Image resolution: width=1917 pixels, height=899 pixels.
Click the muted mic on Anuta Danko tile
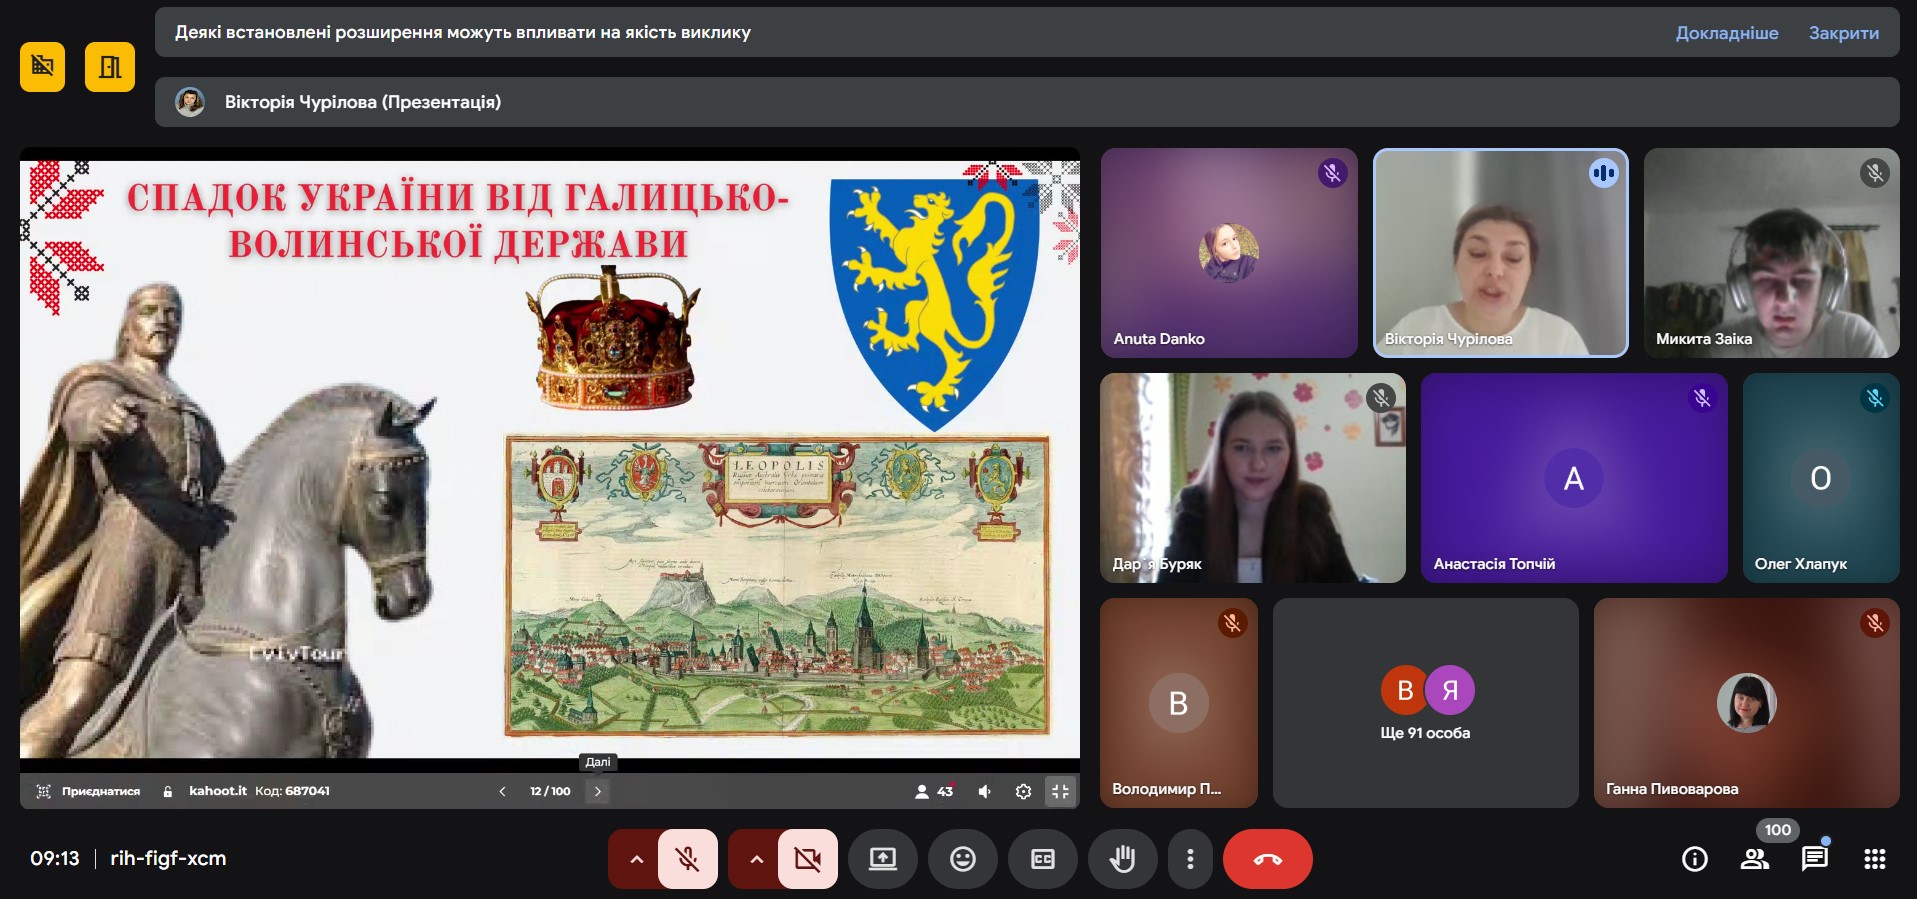(x=1332, y=173)
